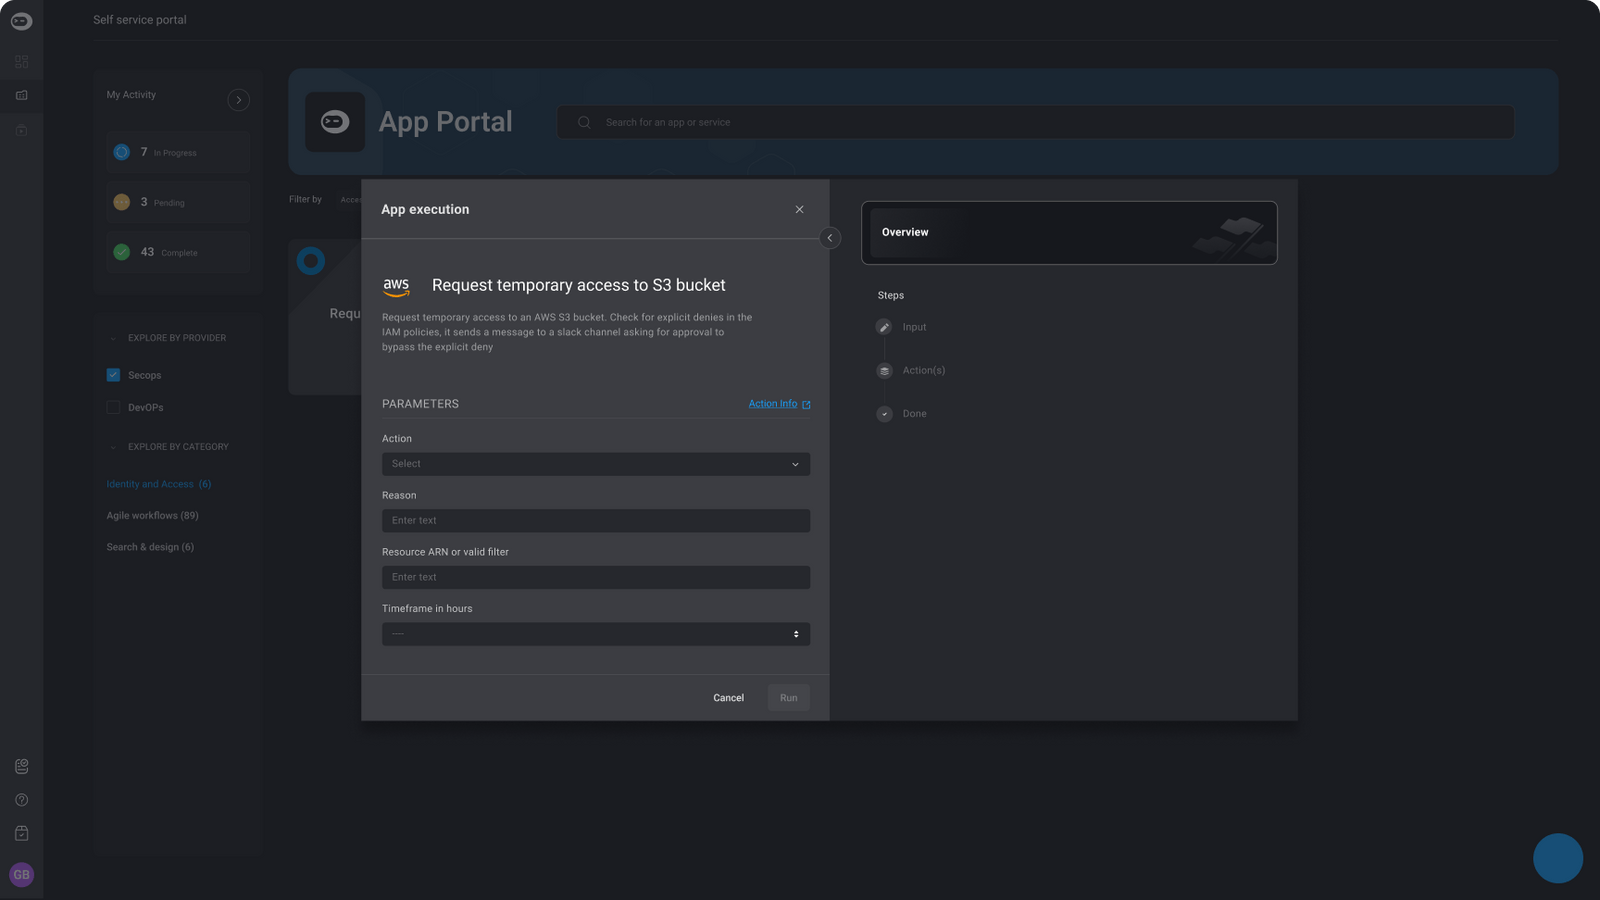The width and height of the screenshot is (1600, 900).
Task: Click the Reason text field
Action: (595, 521)
